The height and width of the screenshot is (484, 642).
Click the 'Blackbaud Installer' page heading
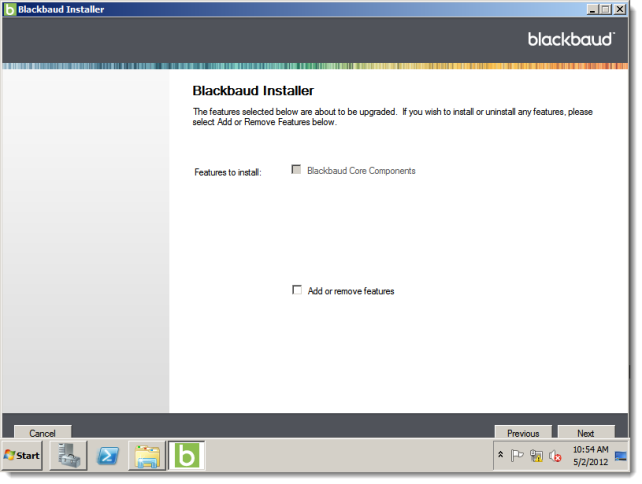[253, 90]
